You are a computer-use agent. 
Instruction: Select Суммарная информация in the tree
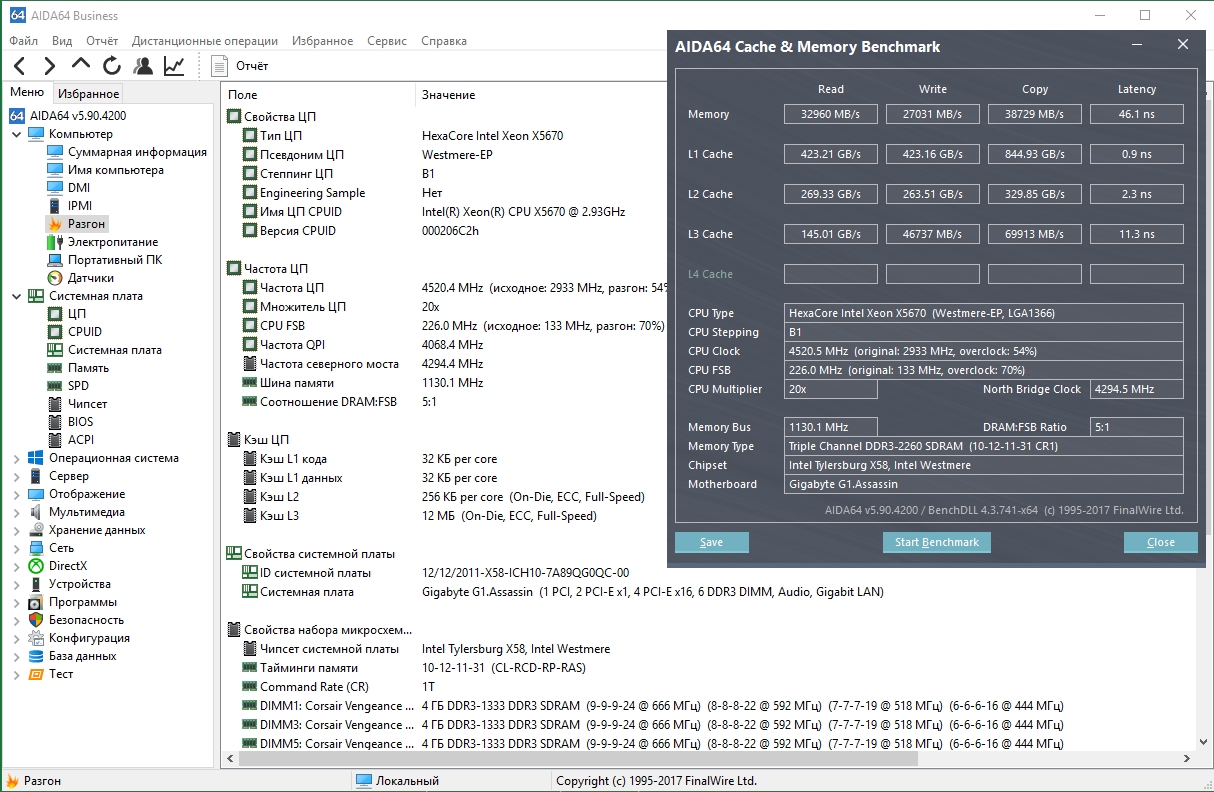click(x=137, y=152)
